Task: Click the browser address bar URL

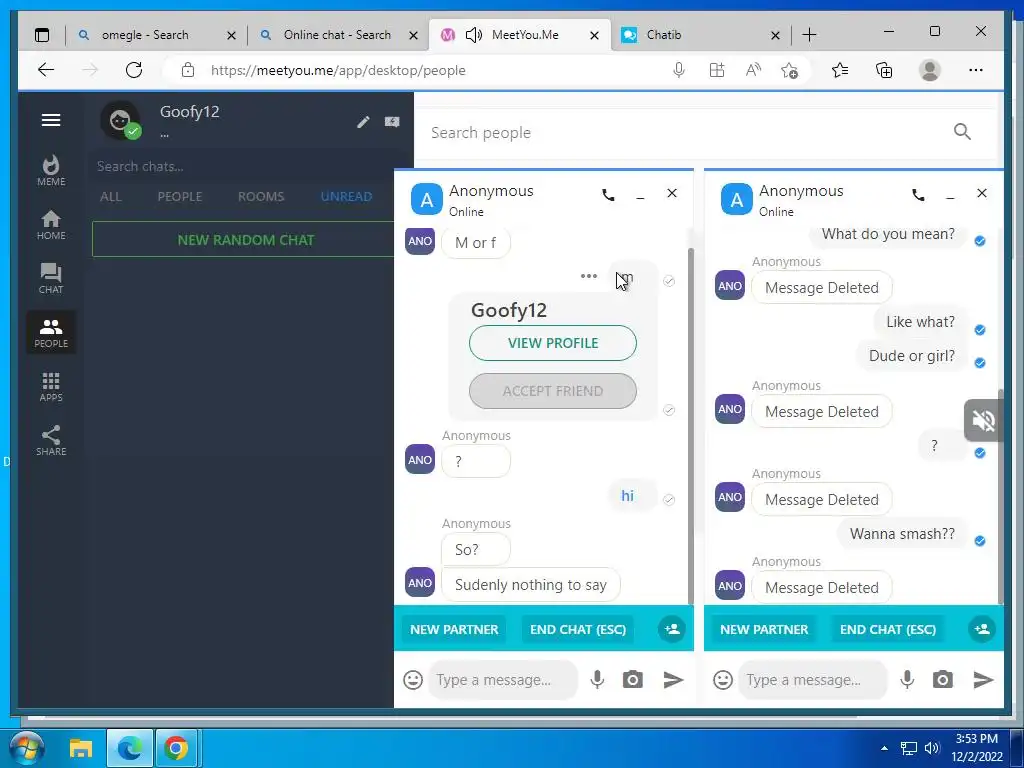Action: [338, 71]
